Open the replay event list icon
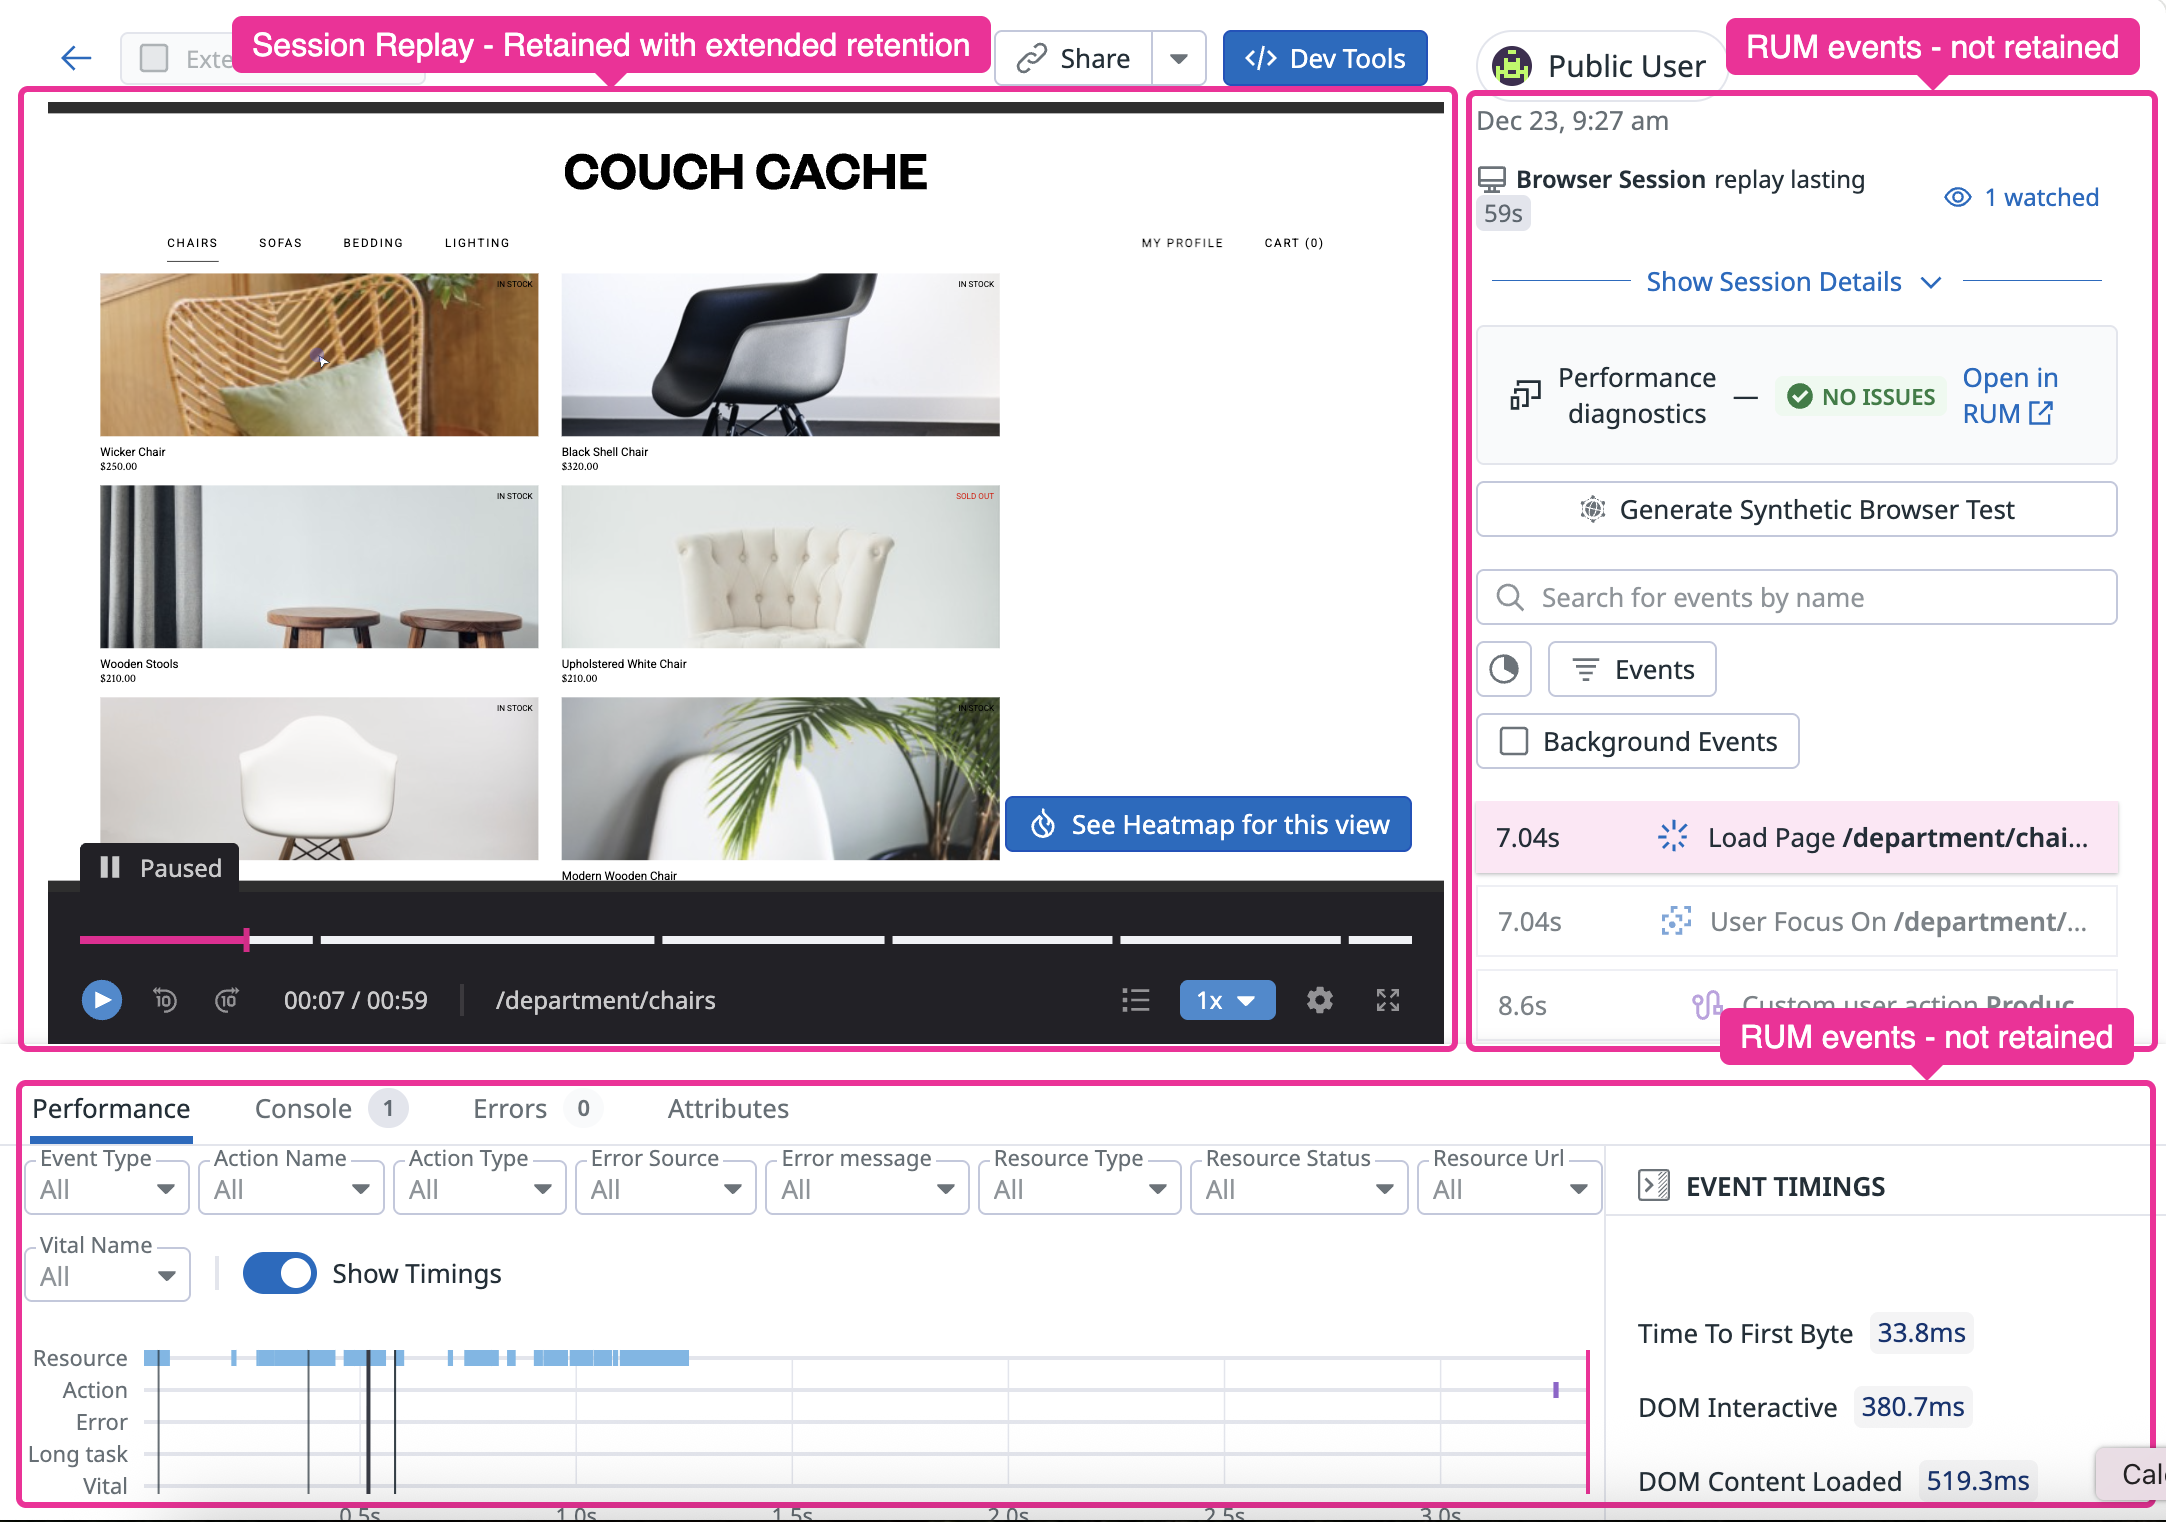 pos(1135,1000)
